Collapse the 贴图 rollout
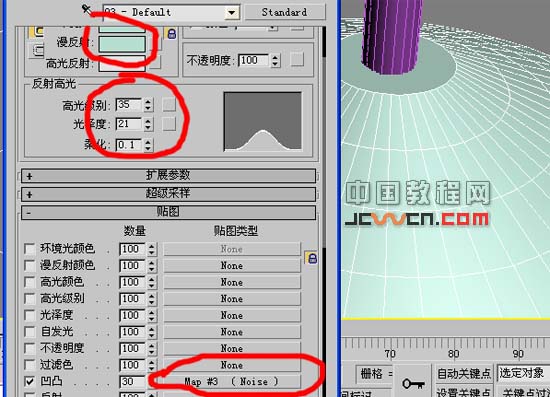Image resolution: width=550 pixels, height=397 pixels. point(168,212)
